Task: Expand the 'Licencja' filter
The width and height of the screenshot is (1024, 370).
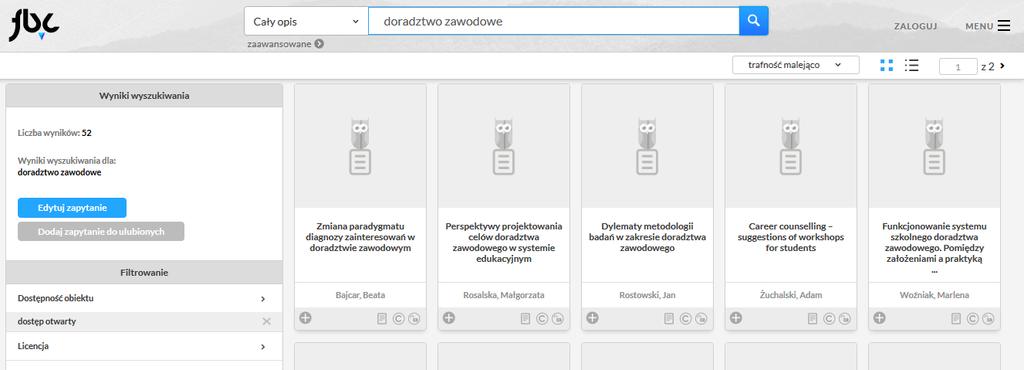Action: click(x=144, y=347)
